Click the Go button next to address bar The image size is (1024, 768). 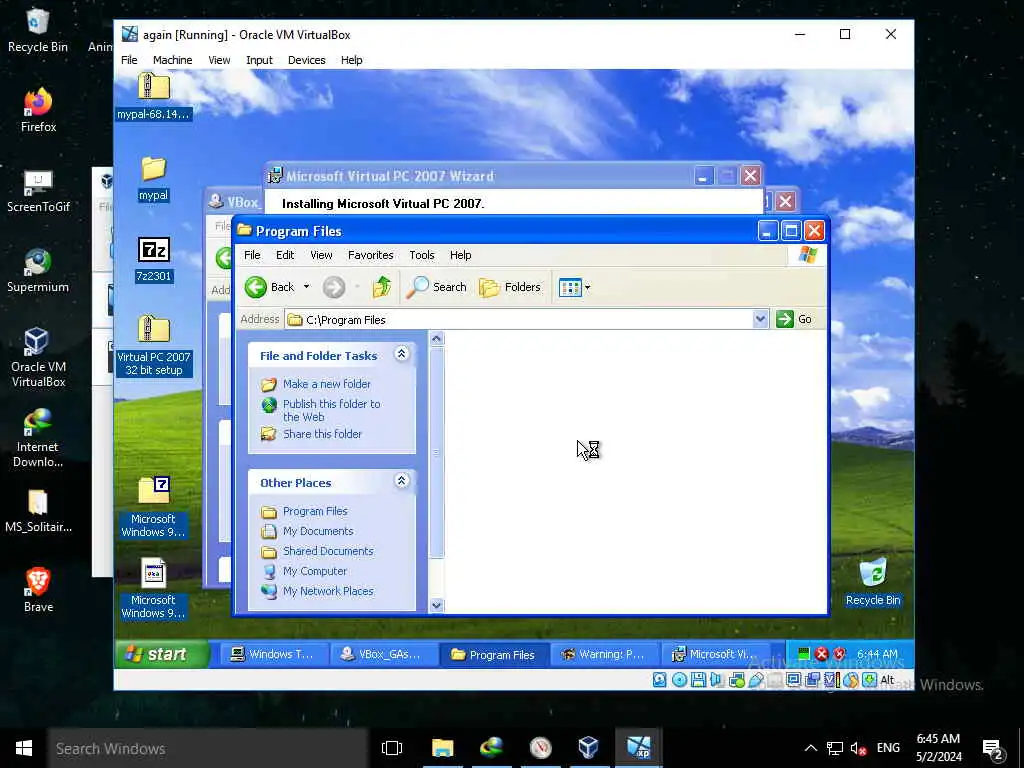coord(795,319)
